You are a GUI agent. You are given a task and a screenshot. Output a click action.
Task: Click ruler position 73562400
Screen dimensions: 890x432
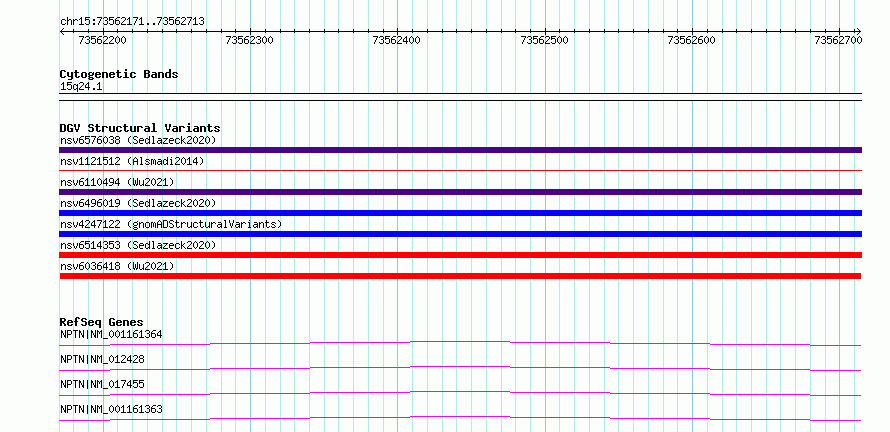pyautogui.click(x=397, y=40)
